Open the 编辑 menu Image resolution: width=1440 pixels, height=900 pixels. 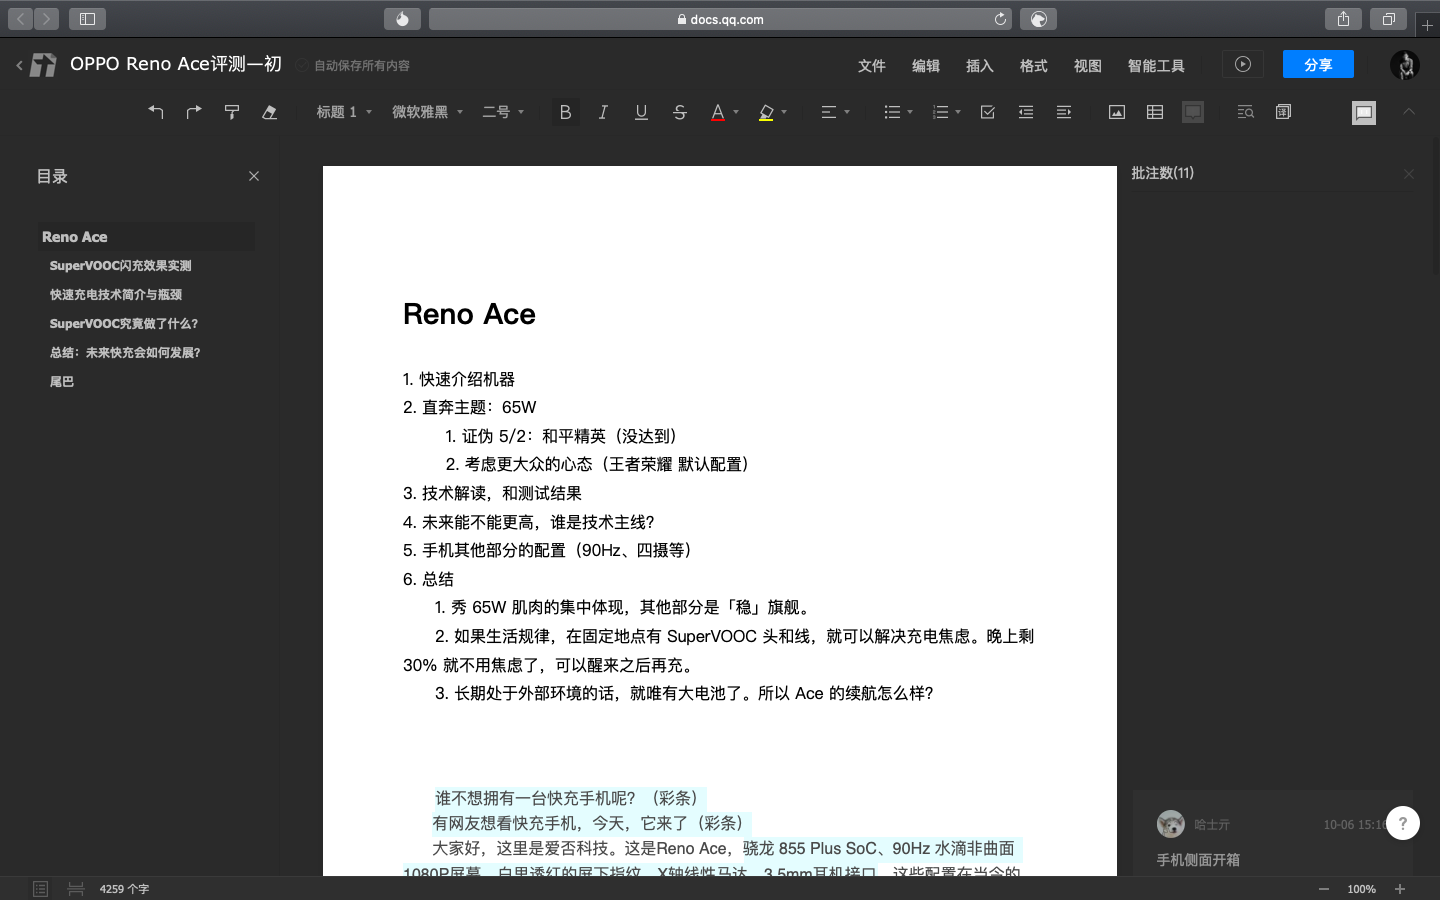click(x=925, y=65)
